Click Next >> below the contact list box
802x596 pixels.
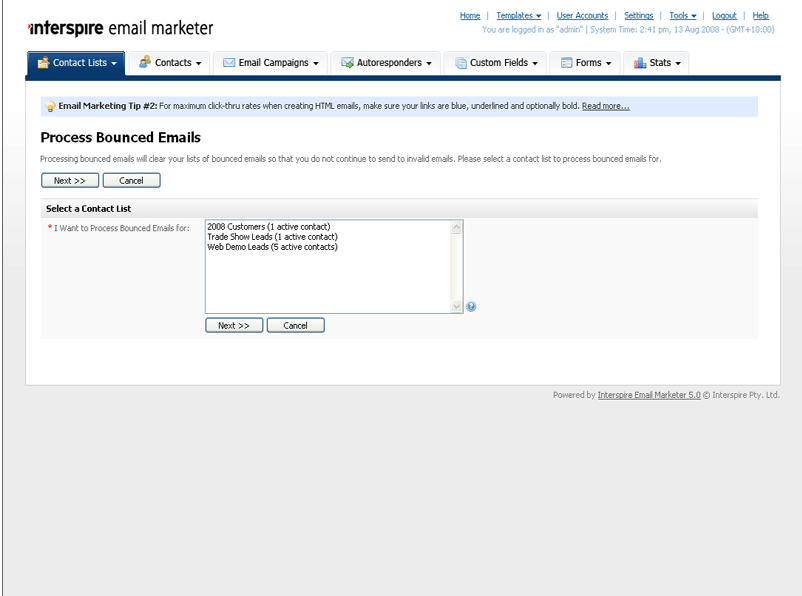234,325
